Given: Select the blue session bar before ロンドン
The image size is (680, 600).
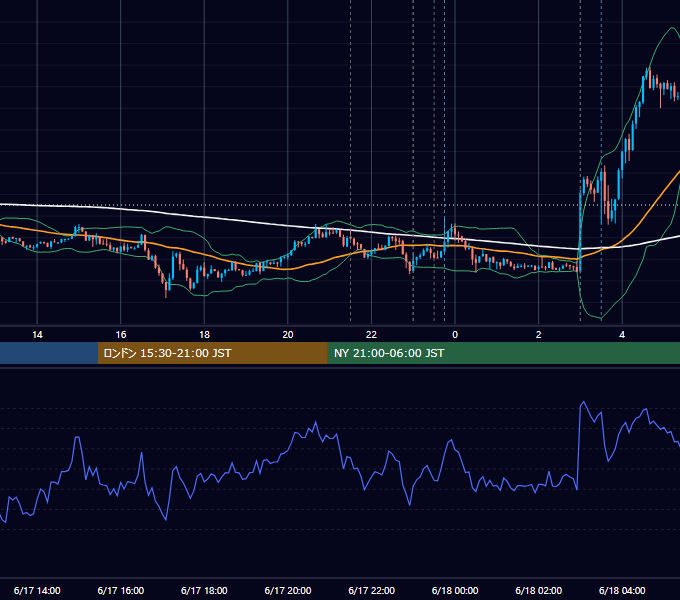Looking at the screenshot, I should point(49,353).
